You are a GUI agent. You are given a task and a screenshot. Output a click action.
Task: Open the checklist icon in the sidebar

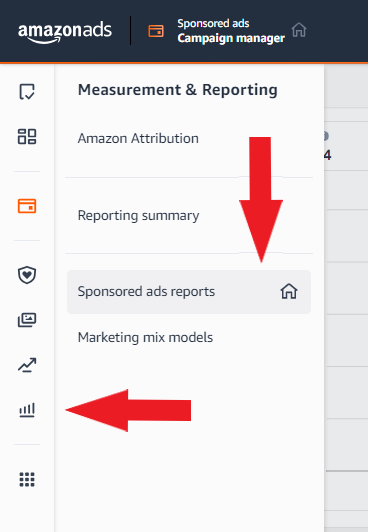27,92
